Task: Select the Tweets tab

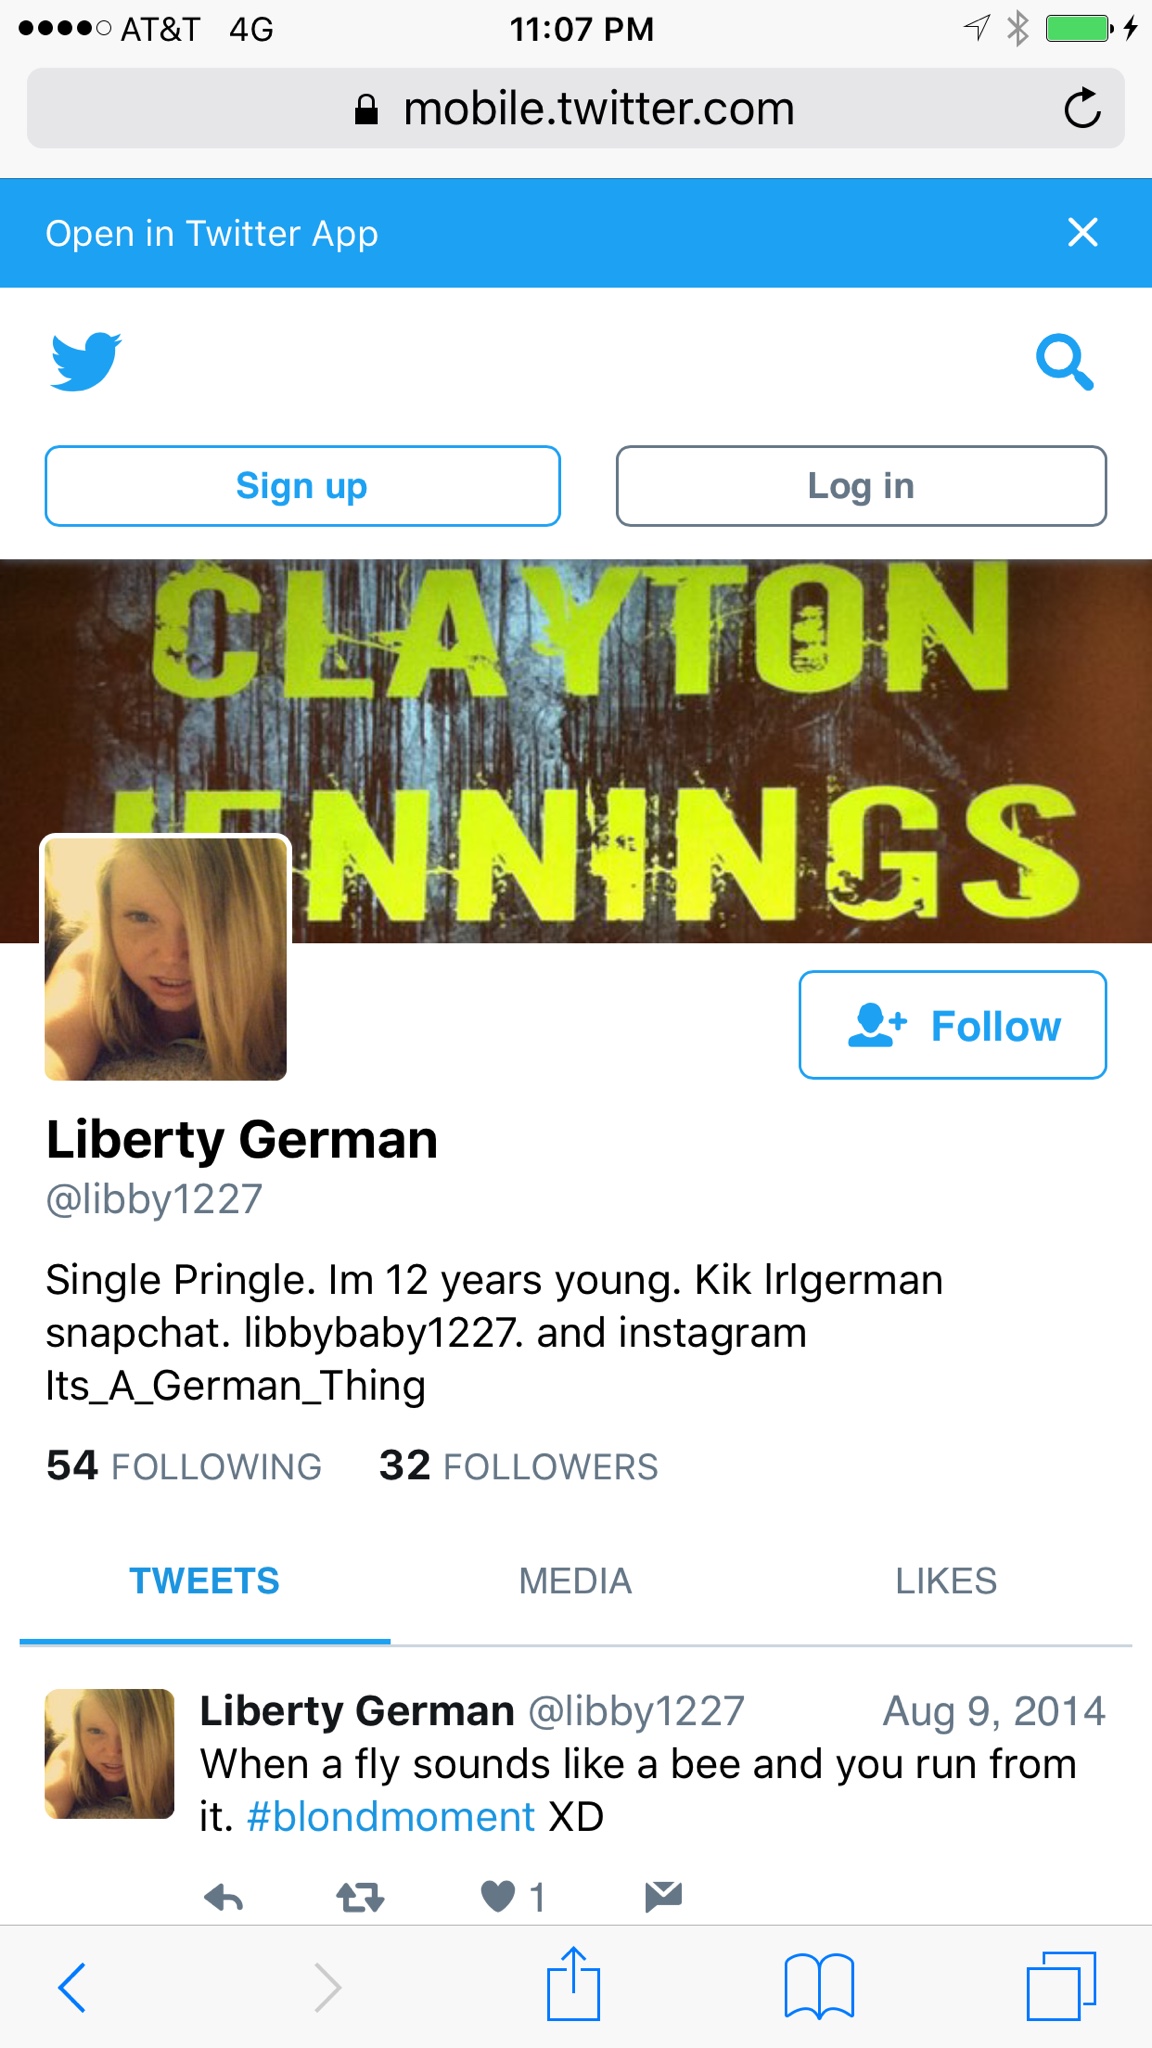Action: click(x=204, y=1581)
